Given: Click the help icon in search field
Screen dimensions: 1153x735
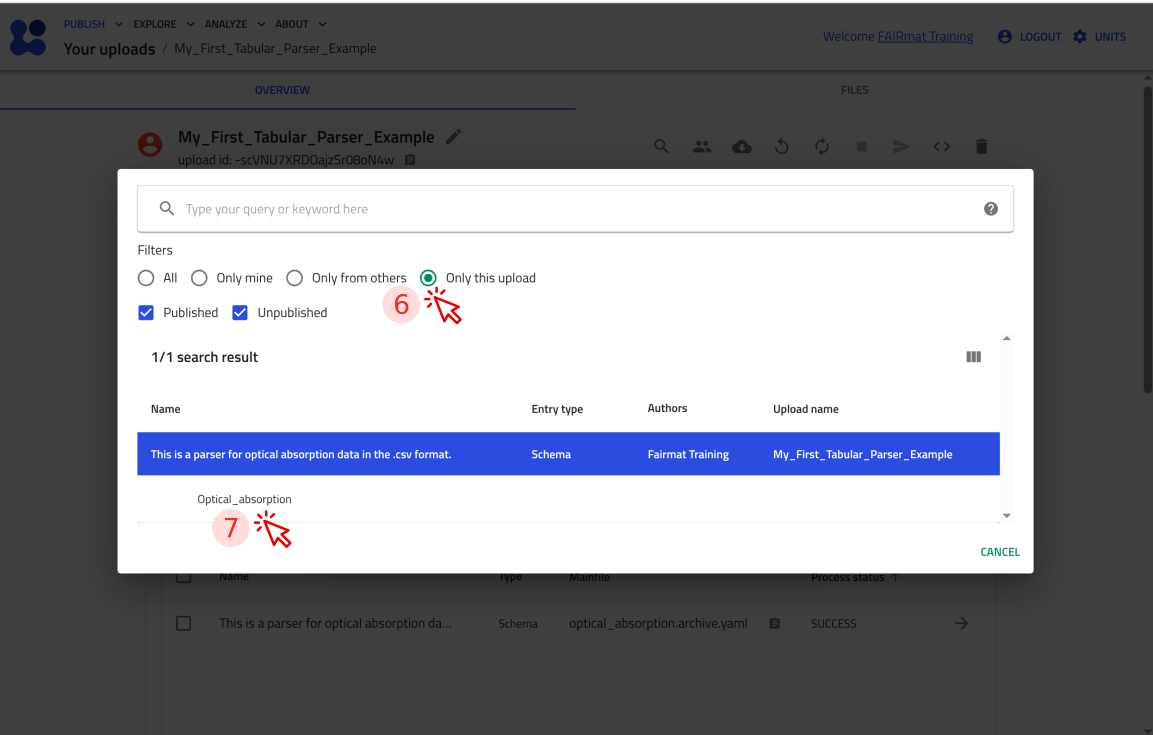Looking at the screenshot, I should [x=990, y=209].
